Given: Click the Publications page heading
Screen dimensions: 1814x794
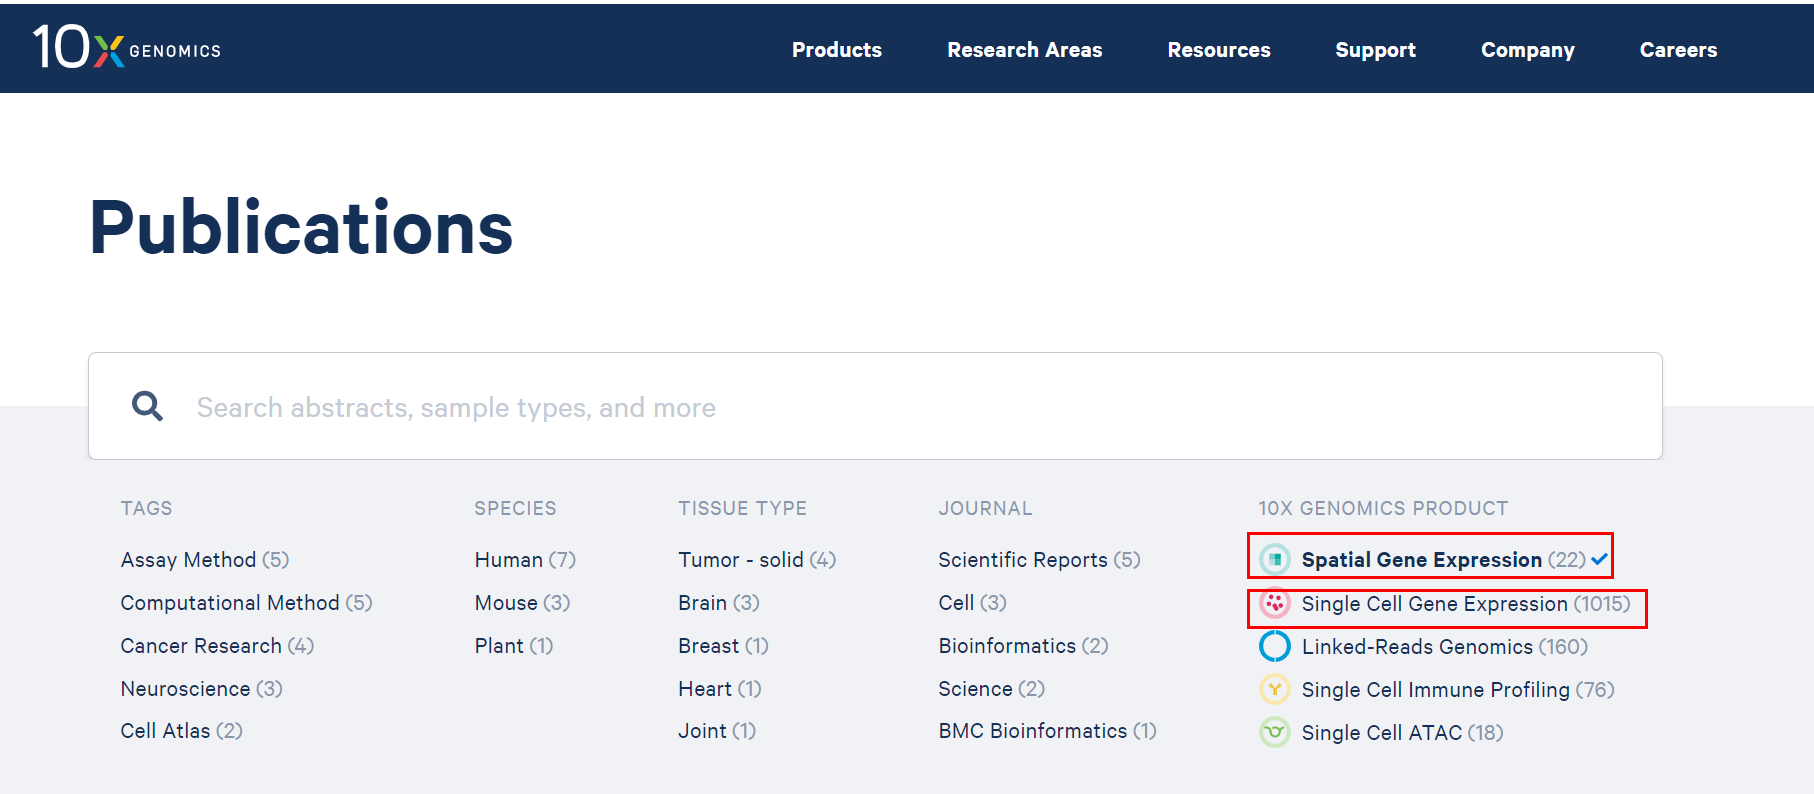Looking at the screenshot, I should click(301, 227).
